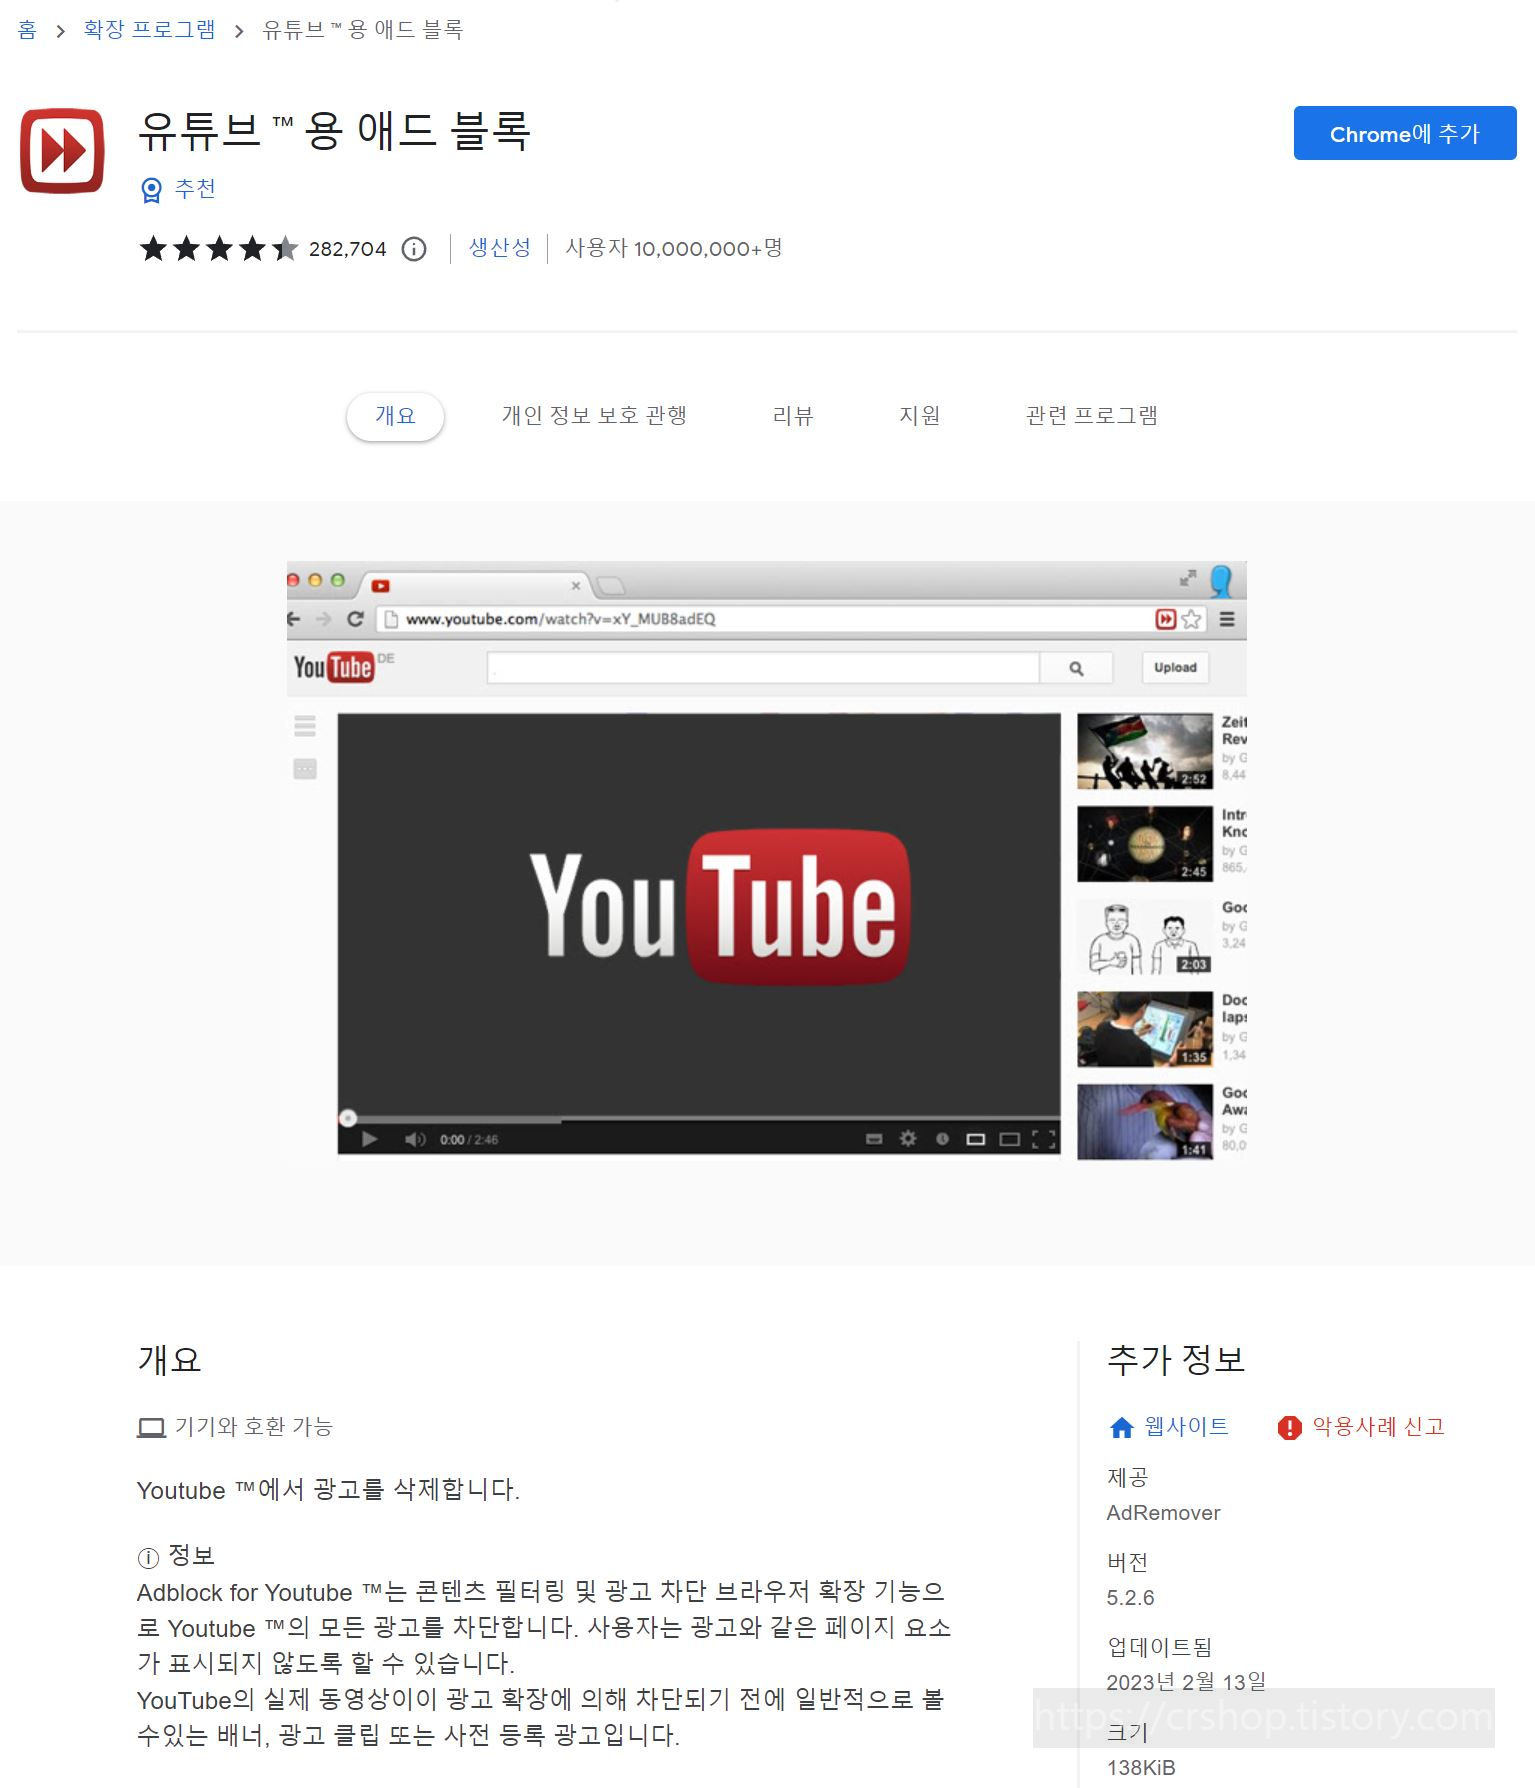The width and height of the screenshot is (1535, 1788).
Task: Click the laptop compatibility icon
Action: (x=151, y=1428)
